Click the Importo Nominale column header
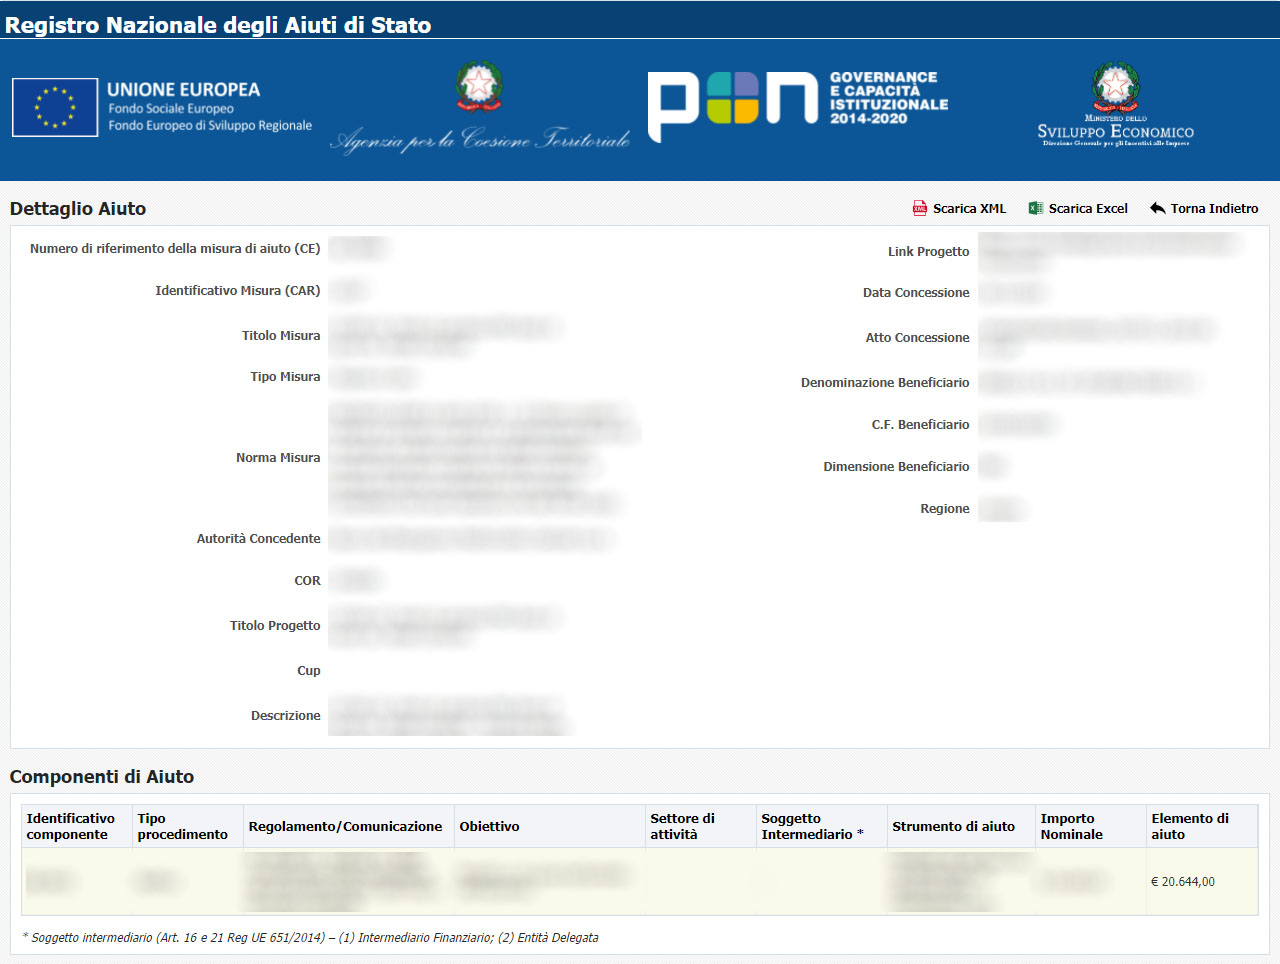This screenshot has width=1280, height=964. pos(1072,827)
